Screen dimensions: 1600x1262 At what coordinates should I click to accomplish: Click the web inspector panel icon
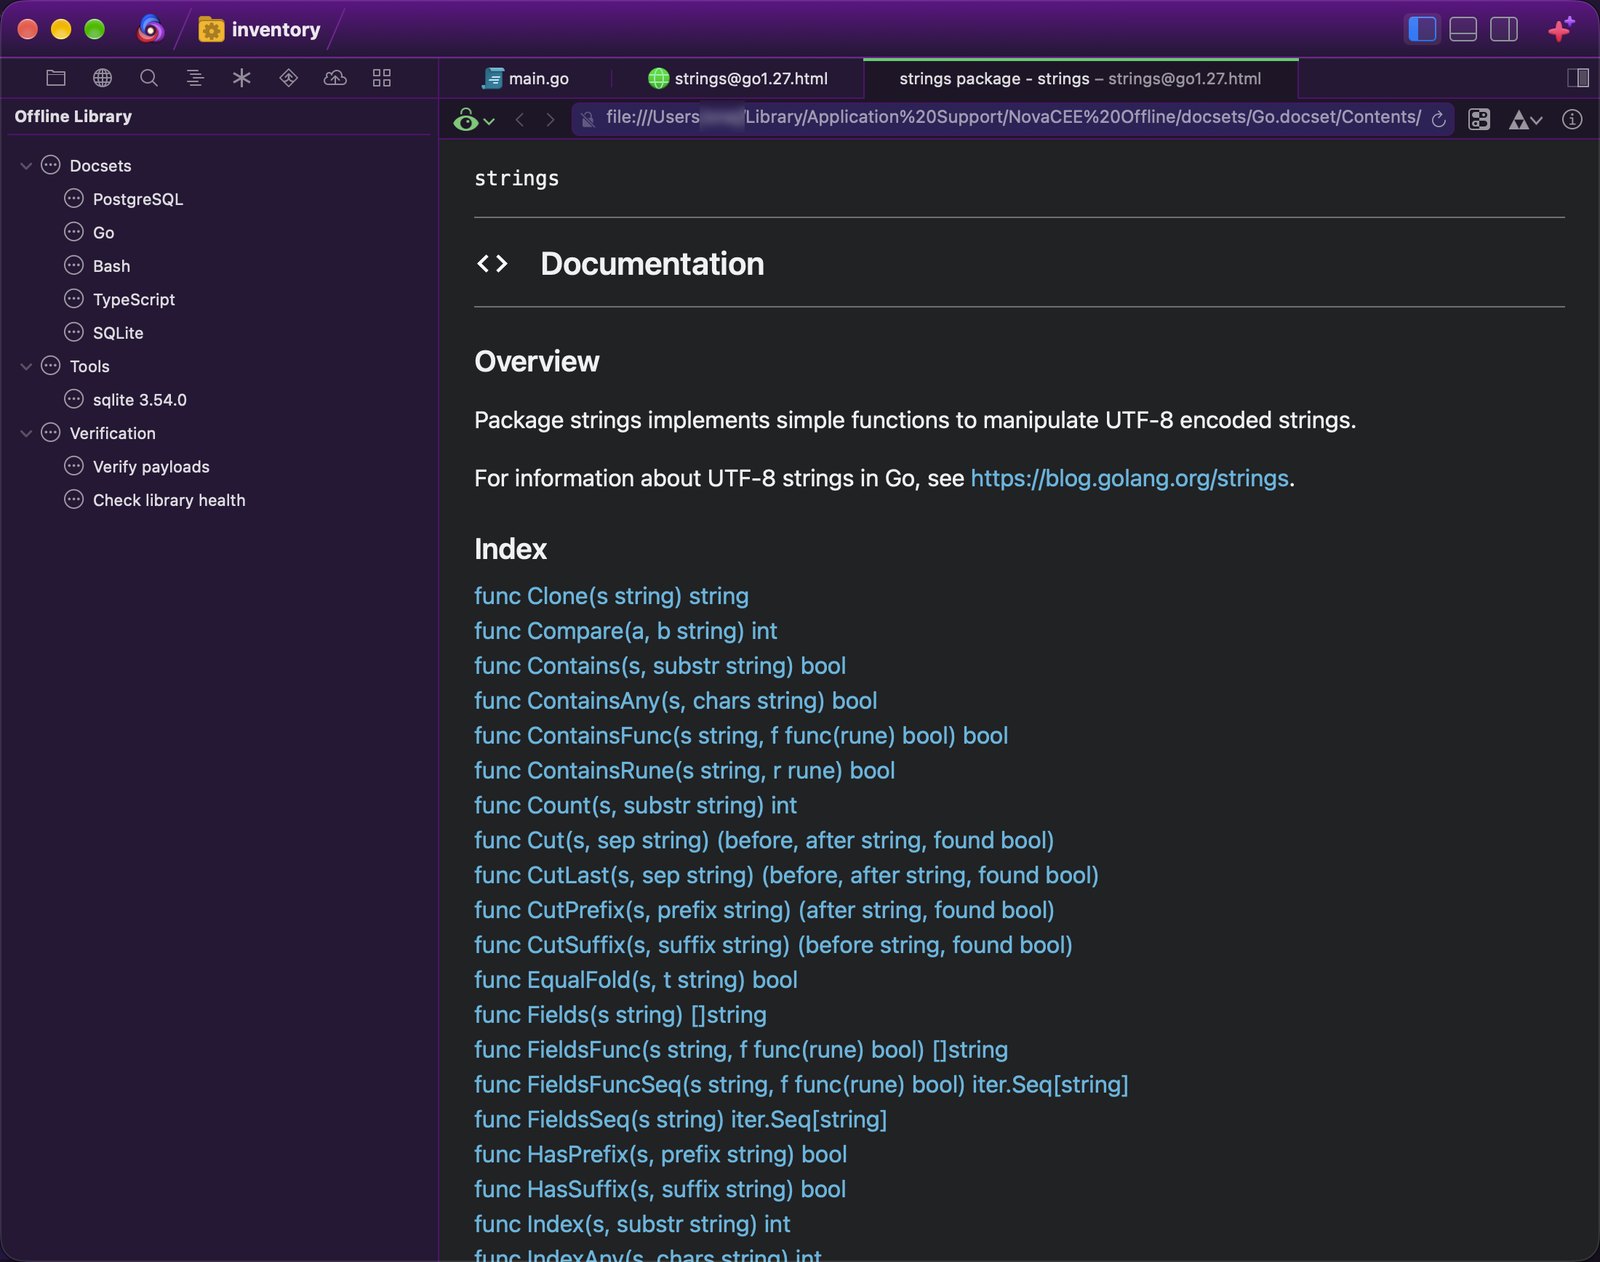click(1479, 119)
